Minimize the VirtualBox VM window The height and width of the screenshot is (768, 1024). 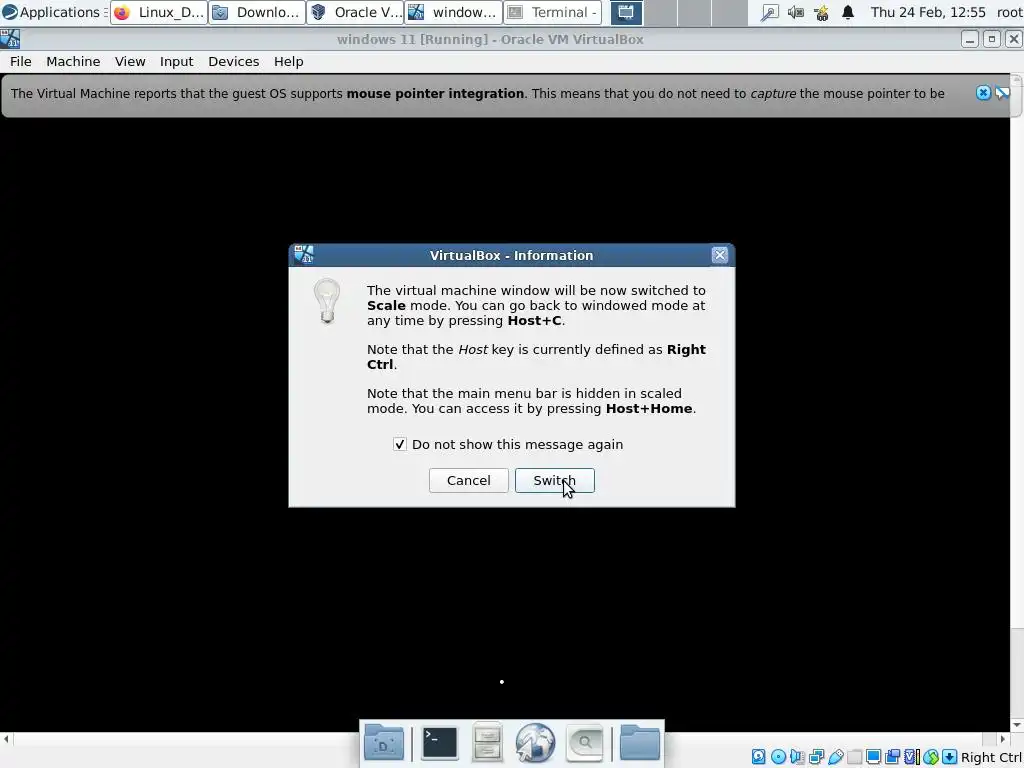(970, 39)
